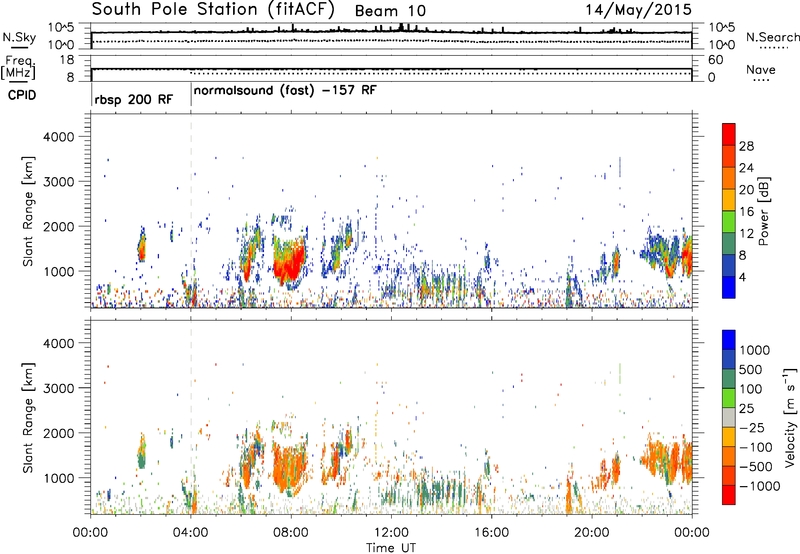This screenshot has width=800, height=554.
Task: Select the 'CPID' row label
Action: [x=22, y=95]
